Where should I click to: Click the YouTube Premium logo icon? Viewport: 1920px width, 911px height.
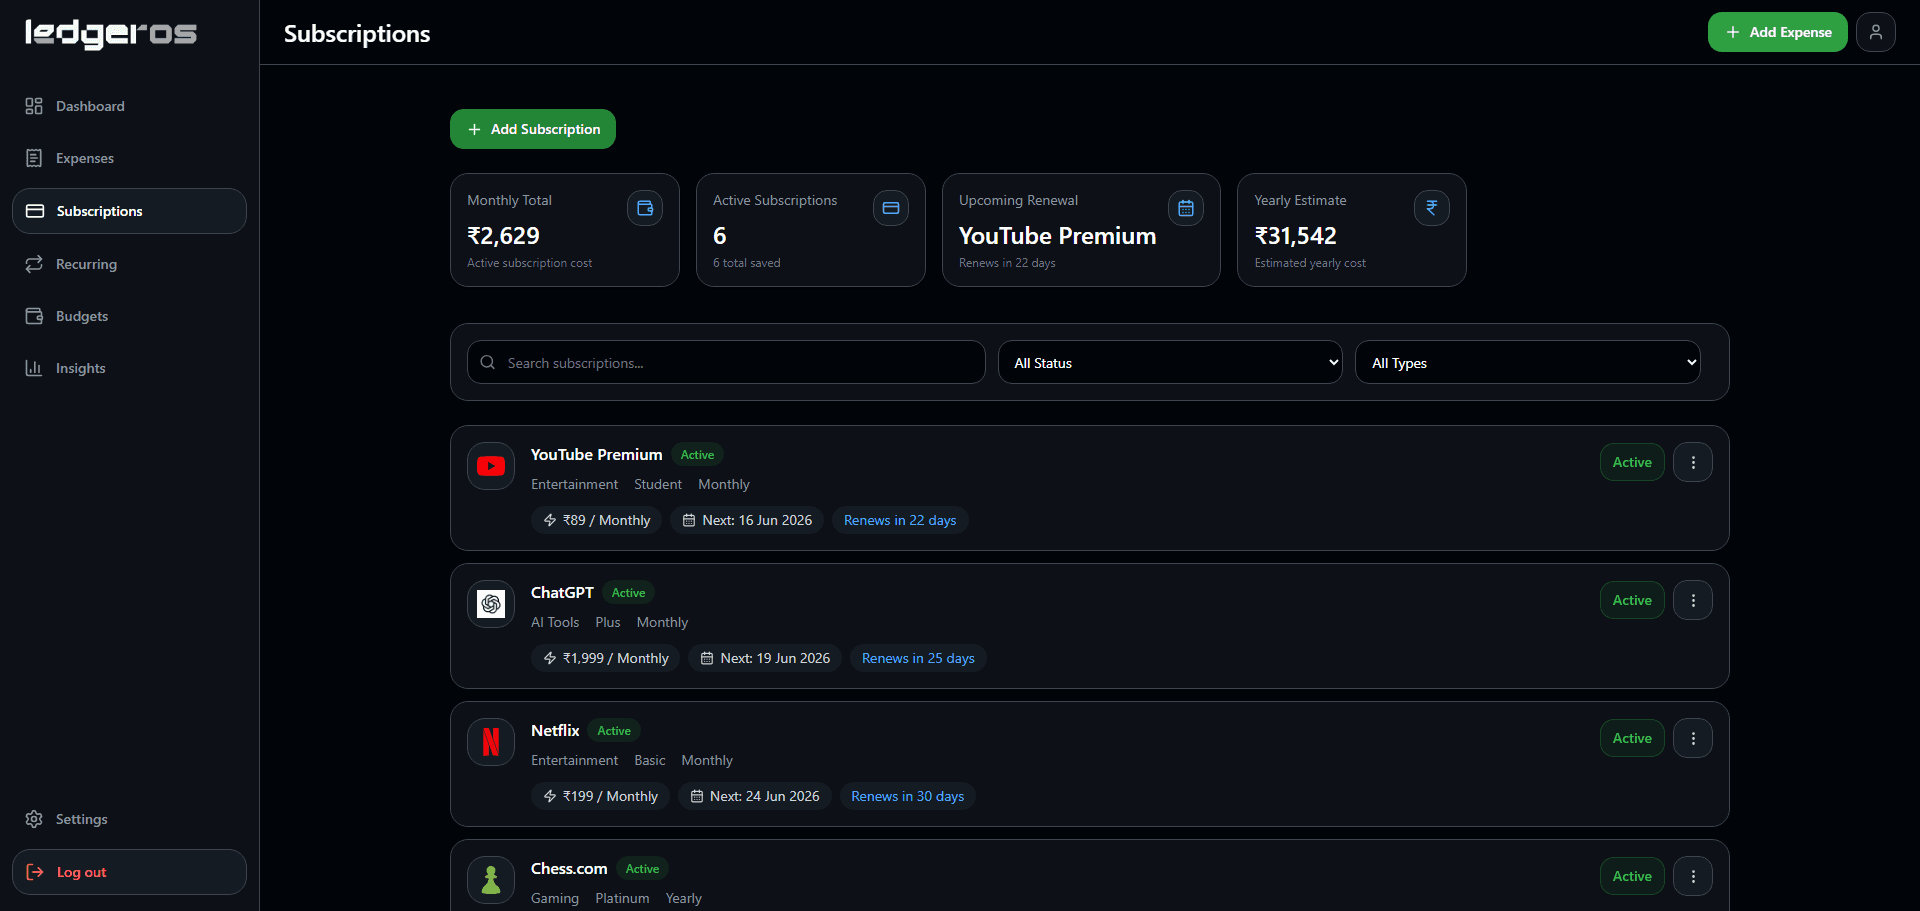pyautogui.click(x=491, y=466)
